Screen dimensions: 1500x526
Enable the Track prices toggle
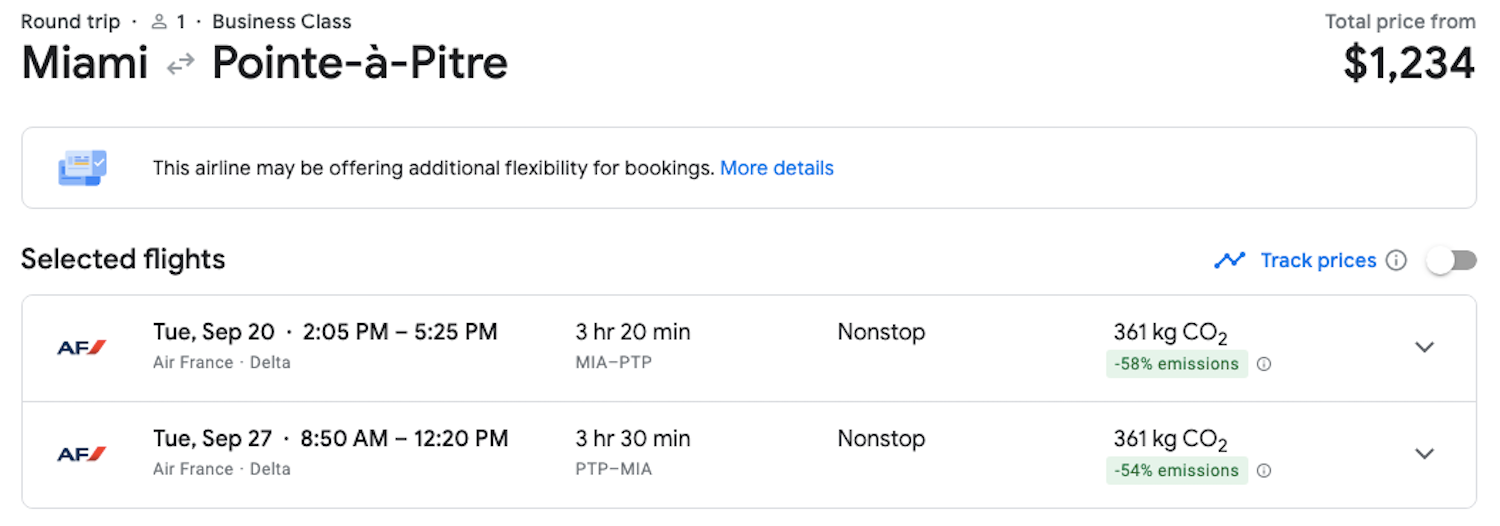[1451, 261]
